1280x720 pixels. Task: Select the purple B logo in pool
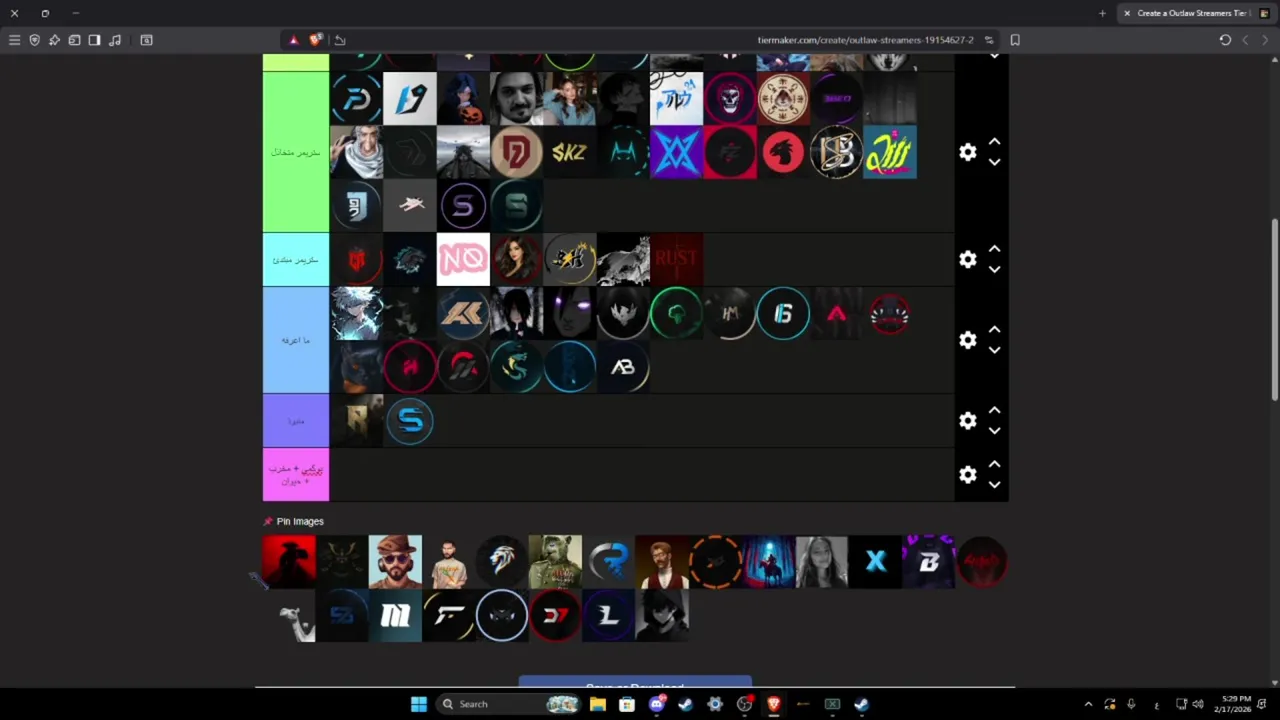tap(929, 562)
